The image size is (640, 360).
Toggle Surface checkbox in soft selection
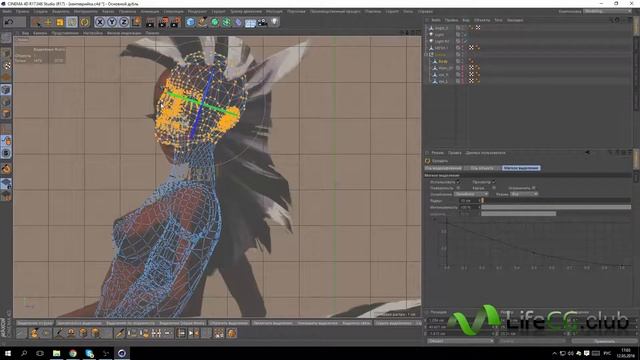coord(458,188)
